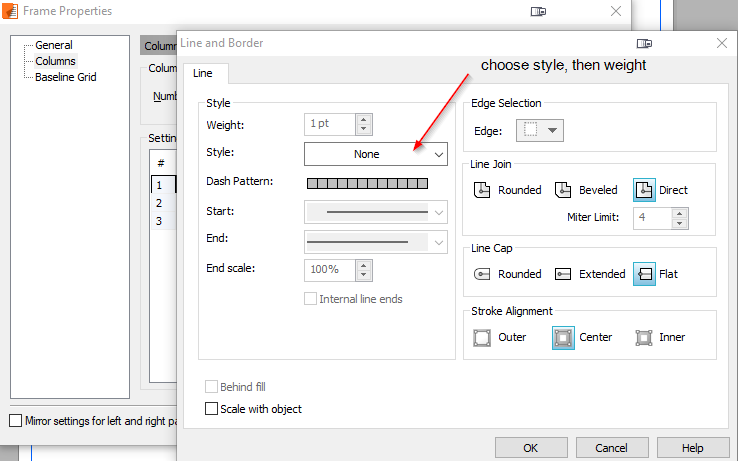Increase the Miter Limit value
The image size is (738, 461).
(679, 213)
